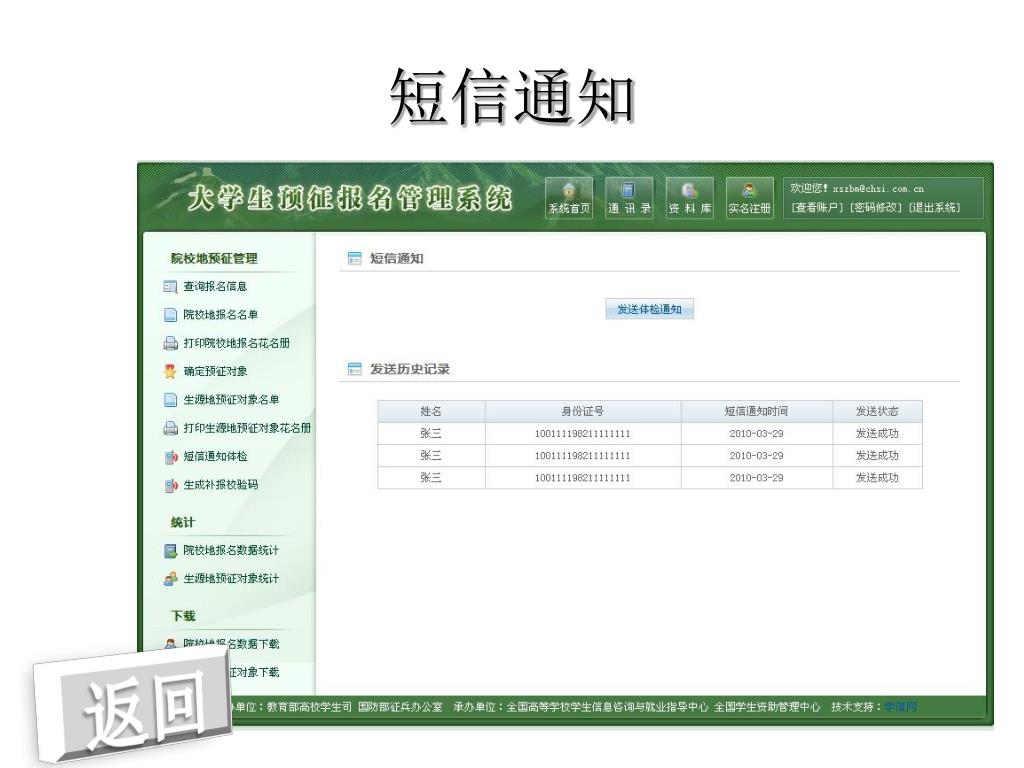
Task: Click the 发送状态 column header
Action: (x=877, y=411)
